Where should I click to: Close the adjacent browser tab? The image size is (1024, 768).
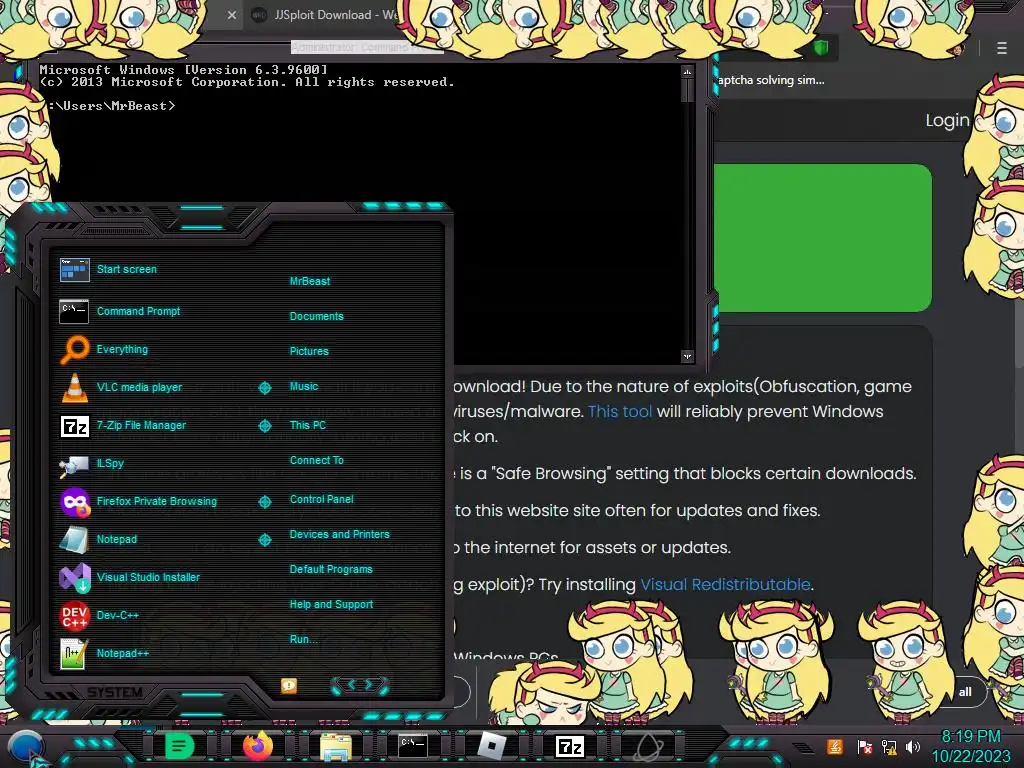tap(232, 14)
